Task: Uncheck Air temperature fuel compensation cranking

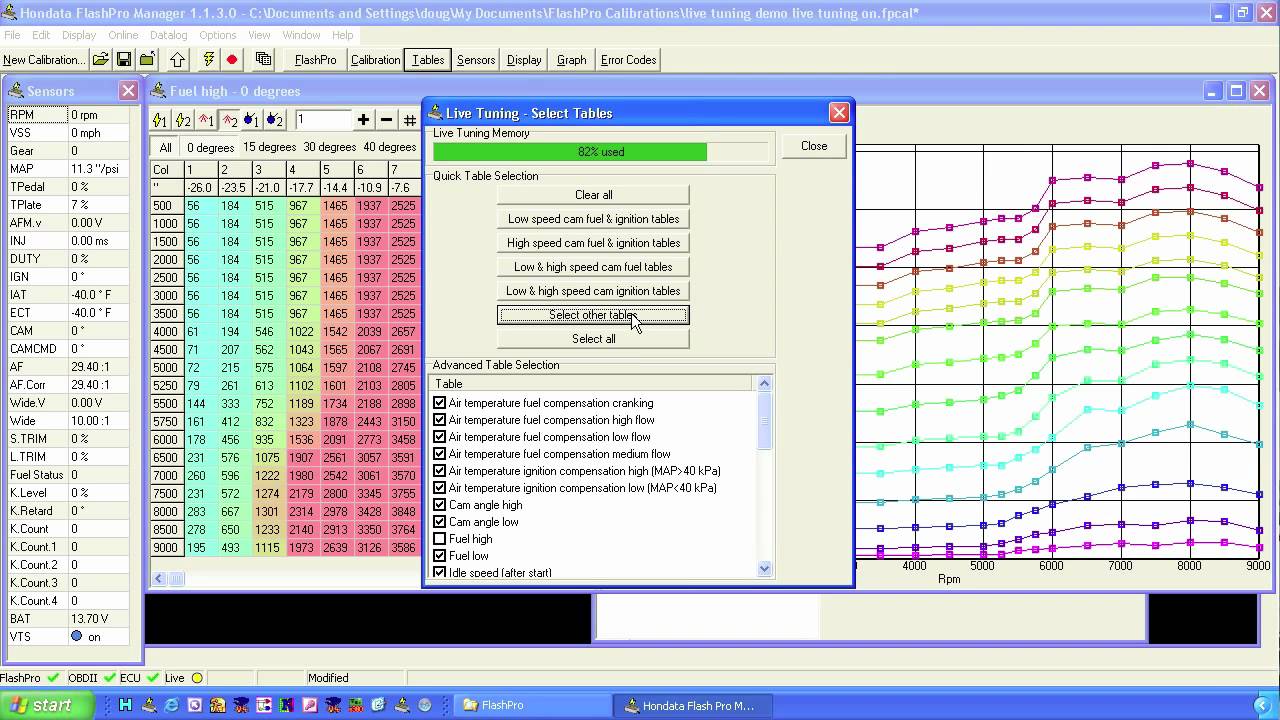Action: point(440,403)
